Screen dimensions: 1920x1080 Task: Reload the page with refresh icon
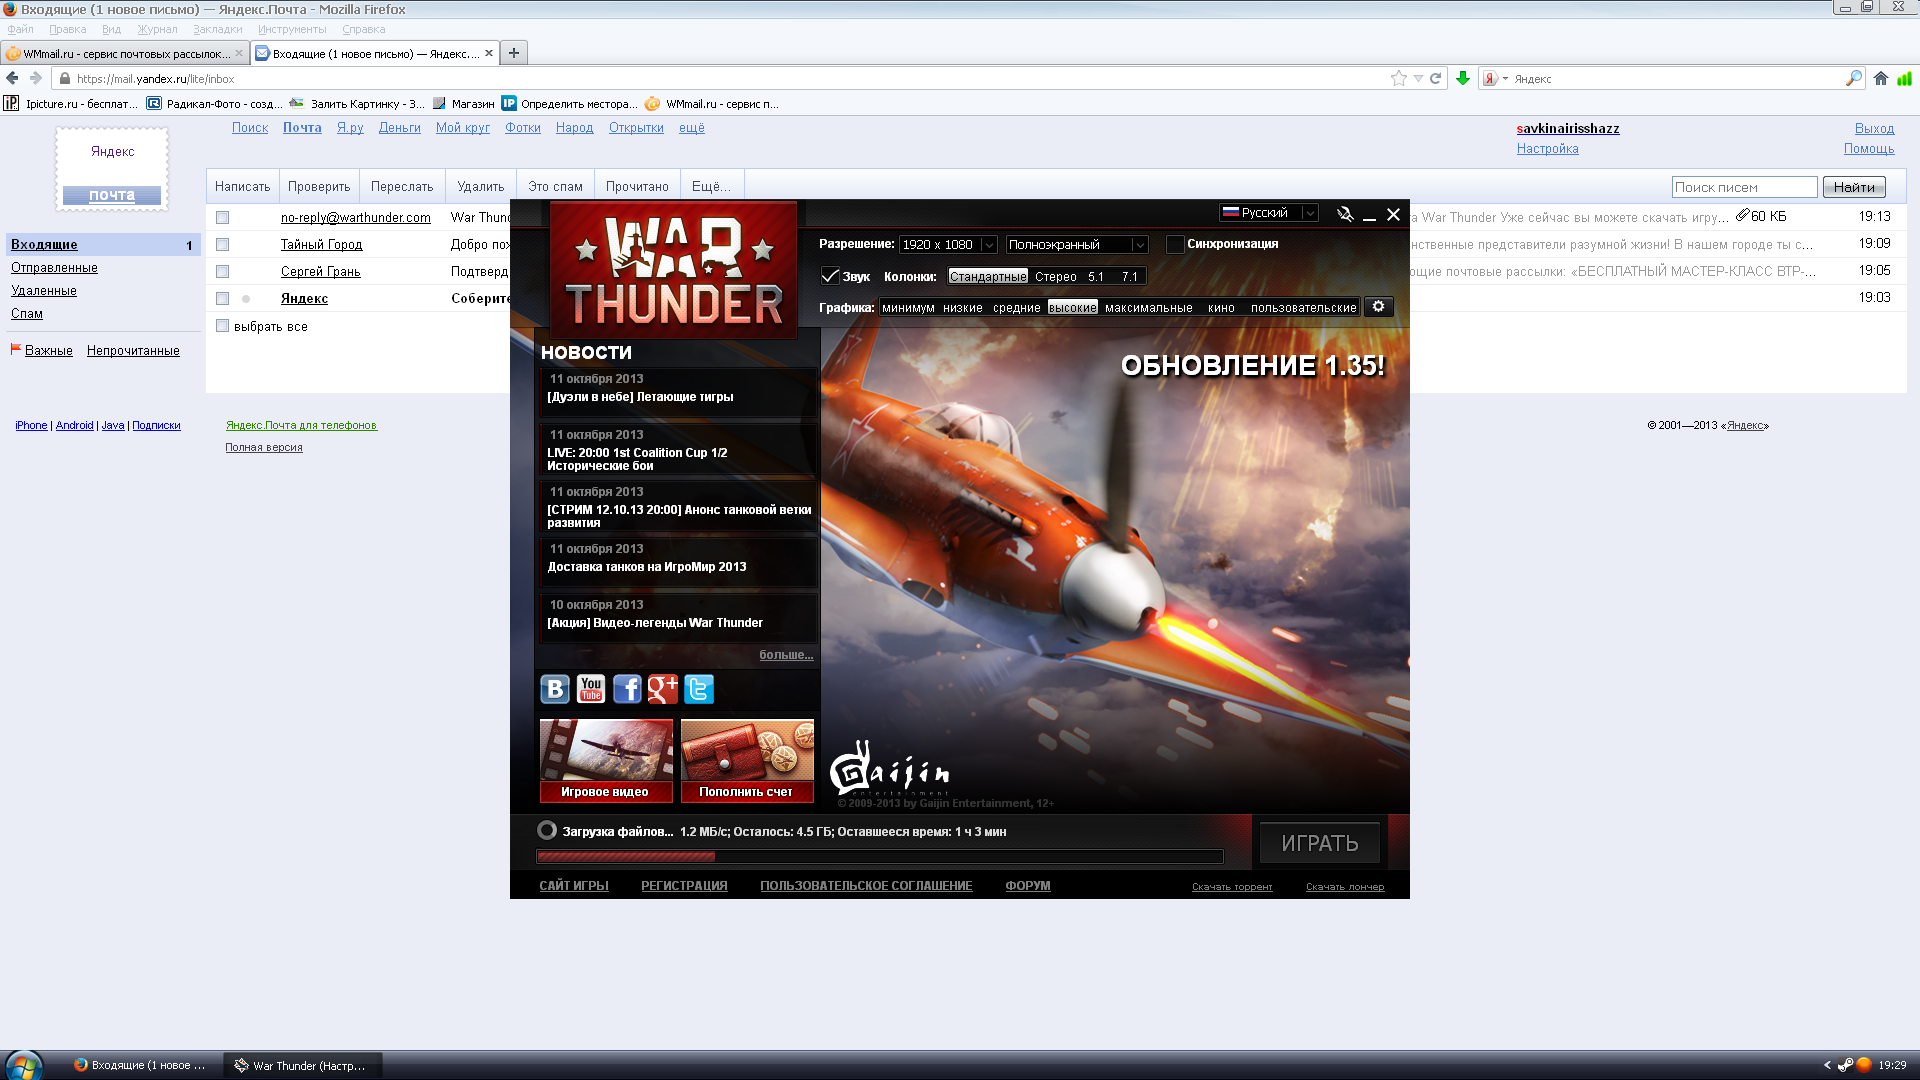(1435, 78)
